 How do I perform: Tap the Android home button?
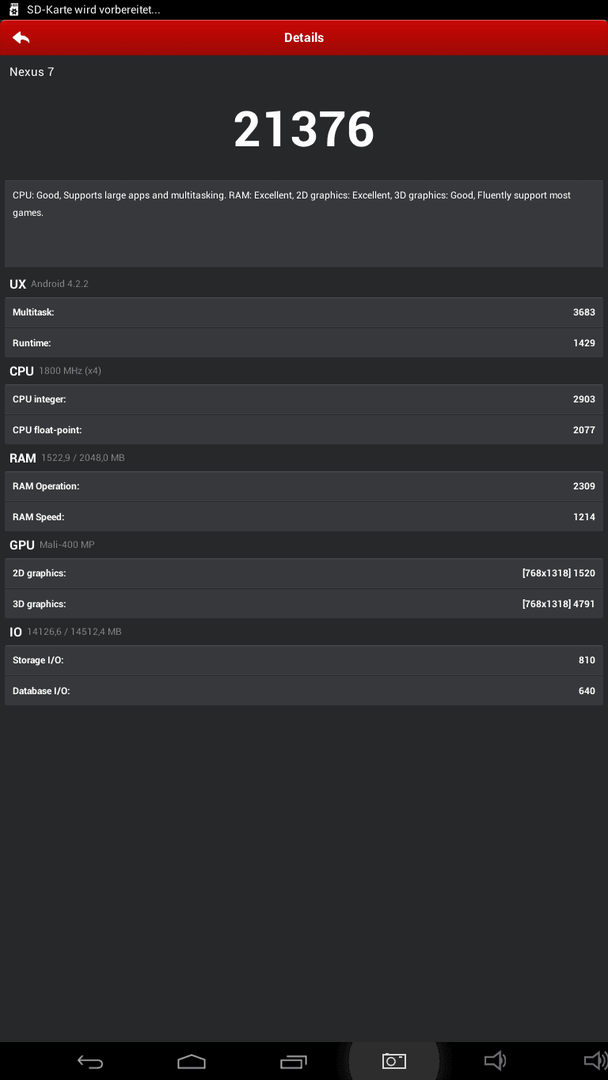[x=191, y=1061]
